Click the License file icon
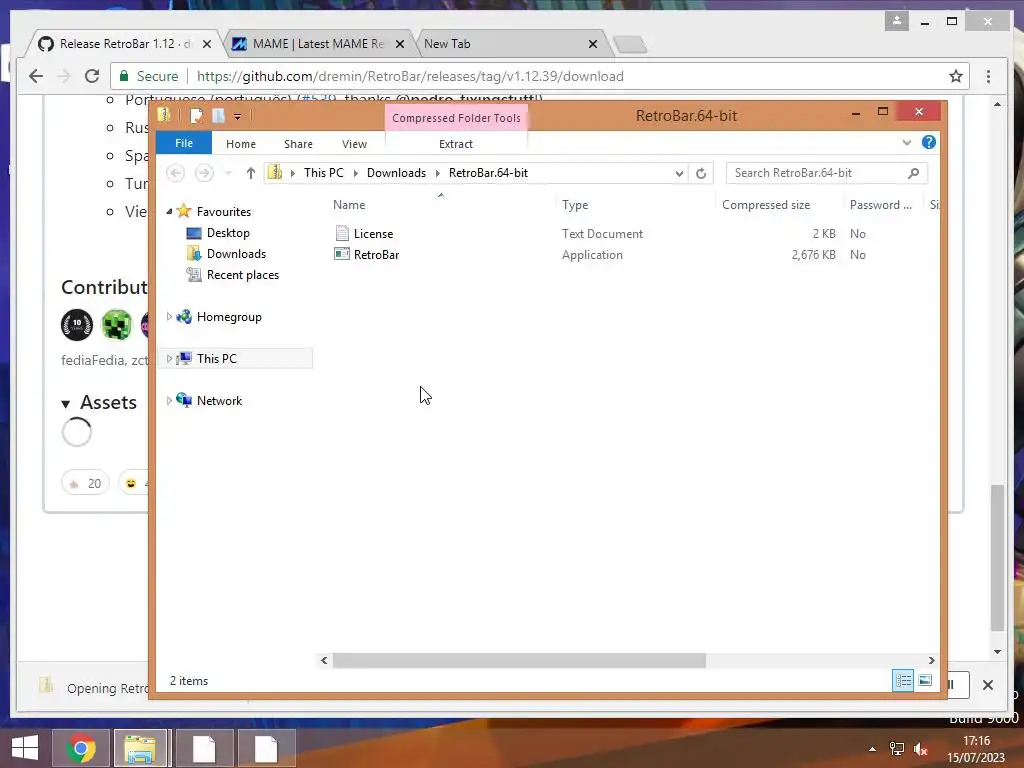This screenshot has height=768, width=1024. pyautogui.click(x=342, y=233)
